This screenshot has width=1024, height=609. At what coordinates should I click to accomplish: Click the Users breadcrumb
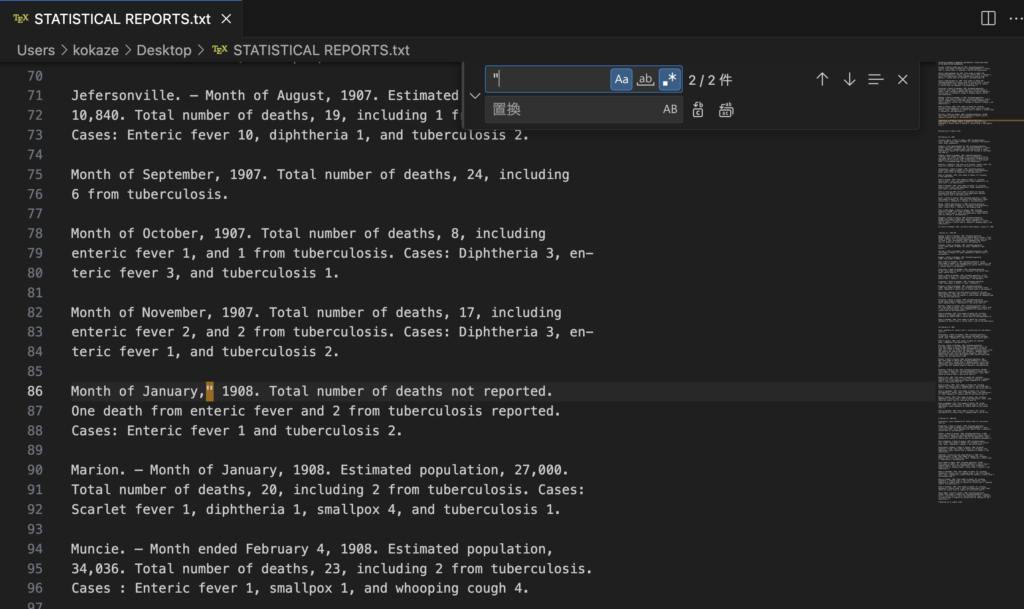pos(36,50)
